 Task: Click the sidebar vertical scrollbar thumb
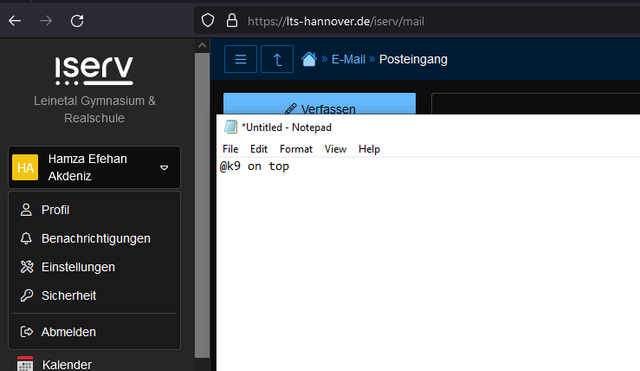202,205
